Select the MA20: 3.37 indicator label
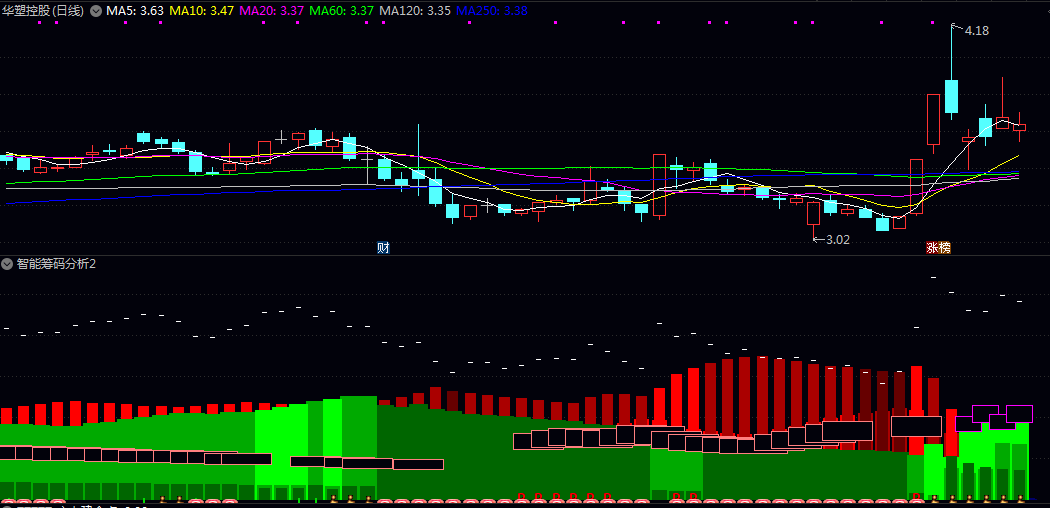Screen dimensions: 1050x508 click(x=271, y=11)
